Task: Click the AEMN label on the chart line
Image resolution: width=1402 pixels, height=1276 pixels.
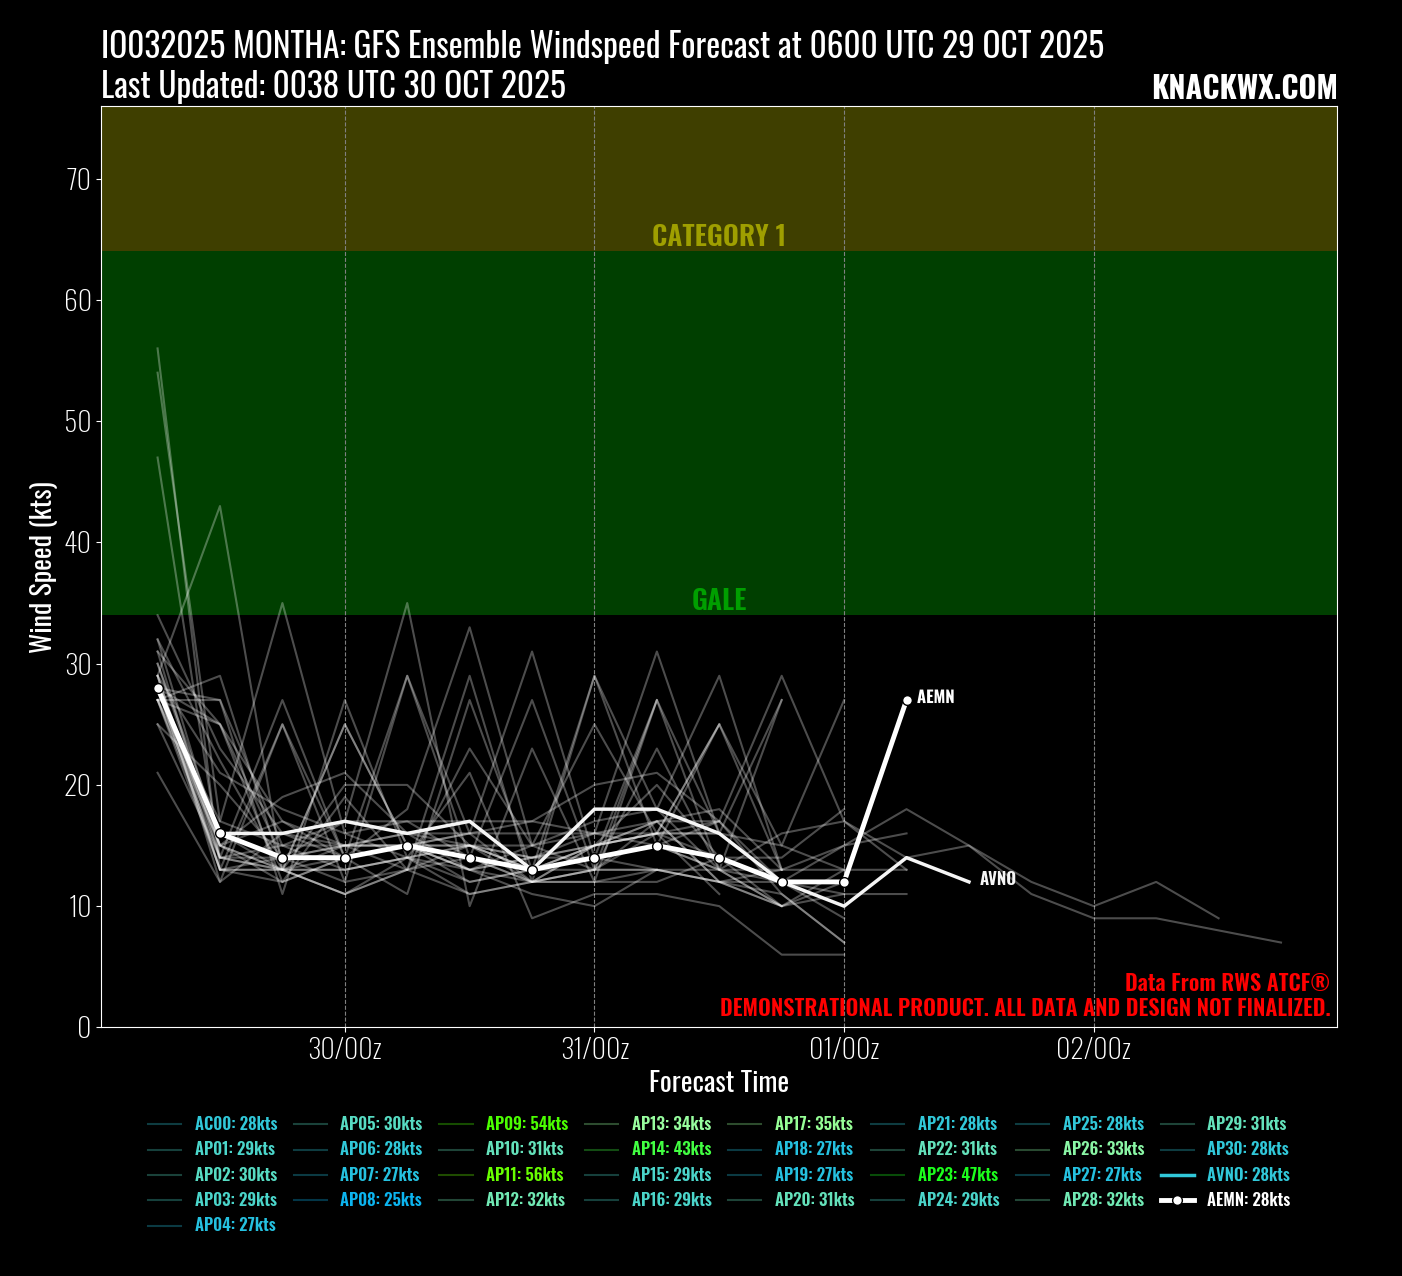Action: [935, 697]
